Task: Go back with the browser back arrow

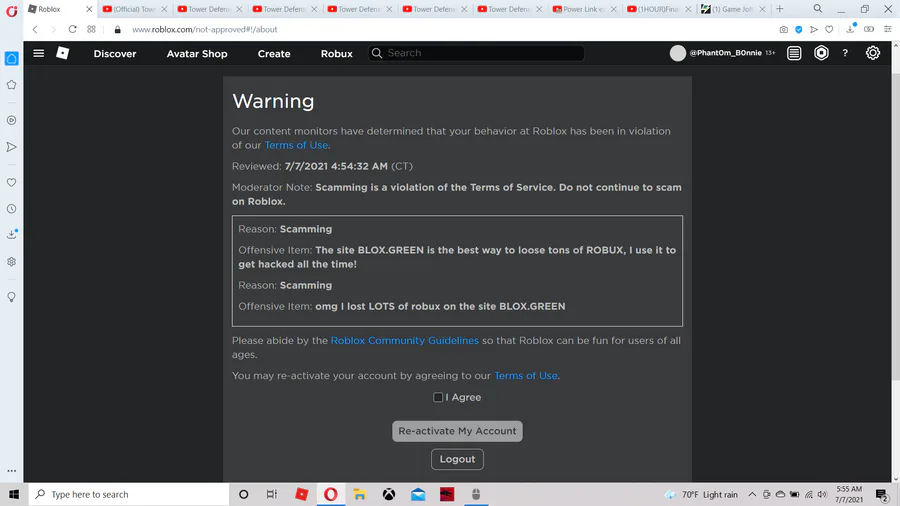Action: (35, 29)
